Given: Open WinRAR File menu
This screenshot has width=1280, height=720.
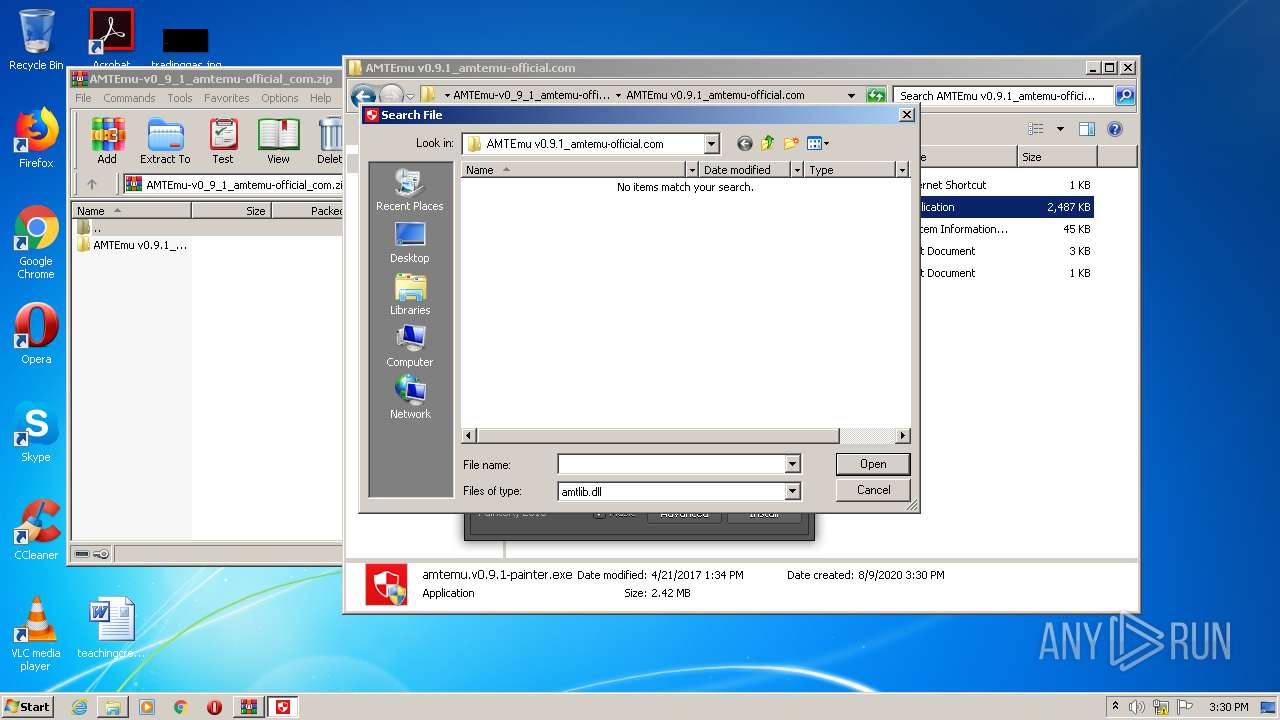Looking at the screenshot, I should pyautogui.click(x=83, y=98).
